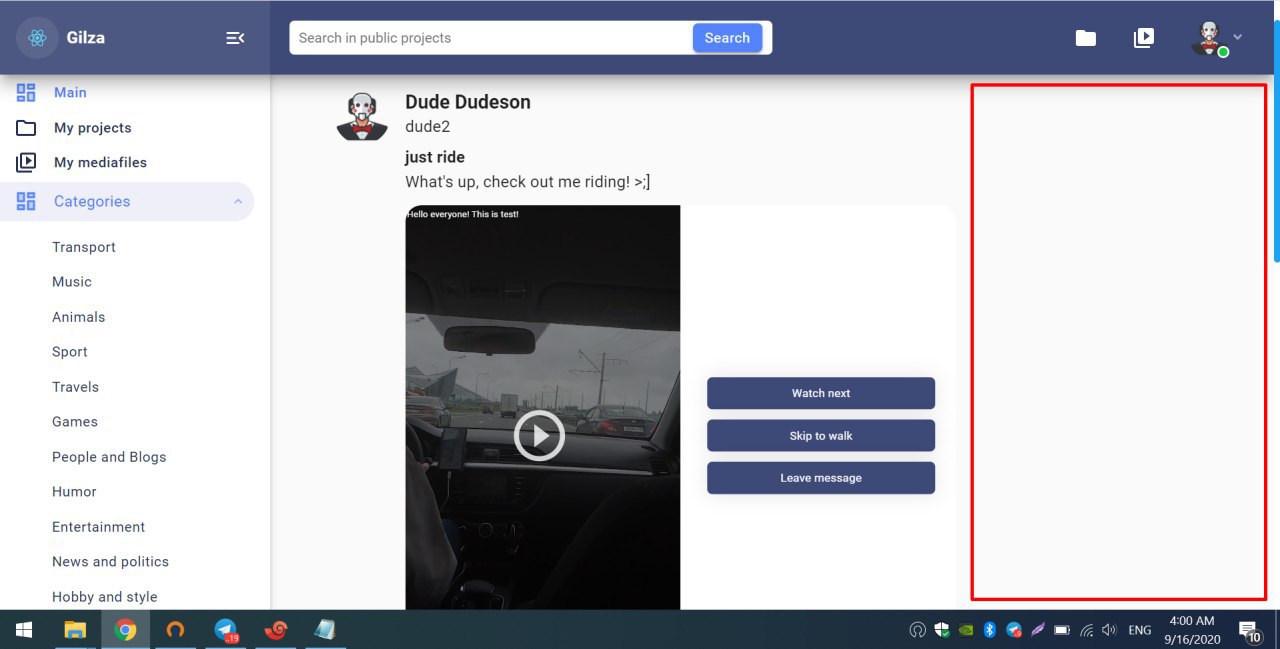Click the Telegram tray icon
Screen dimensions: 1280x649
(x=1014, y=630)
